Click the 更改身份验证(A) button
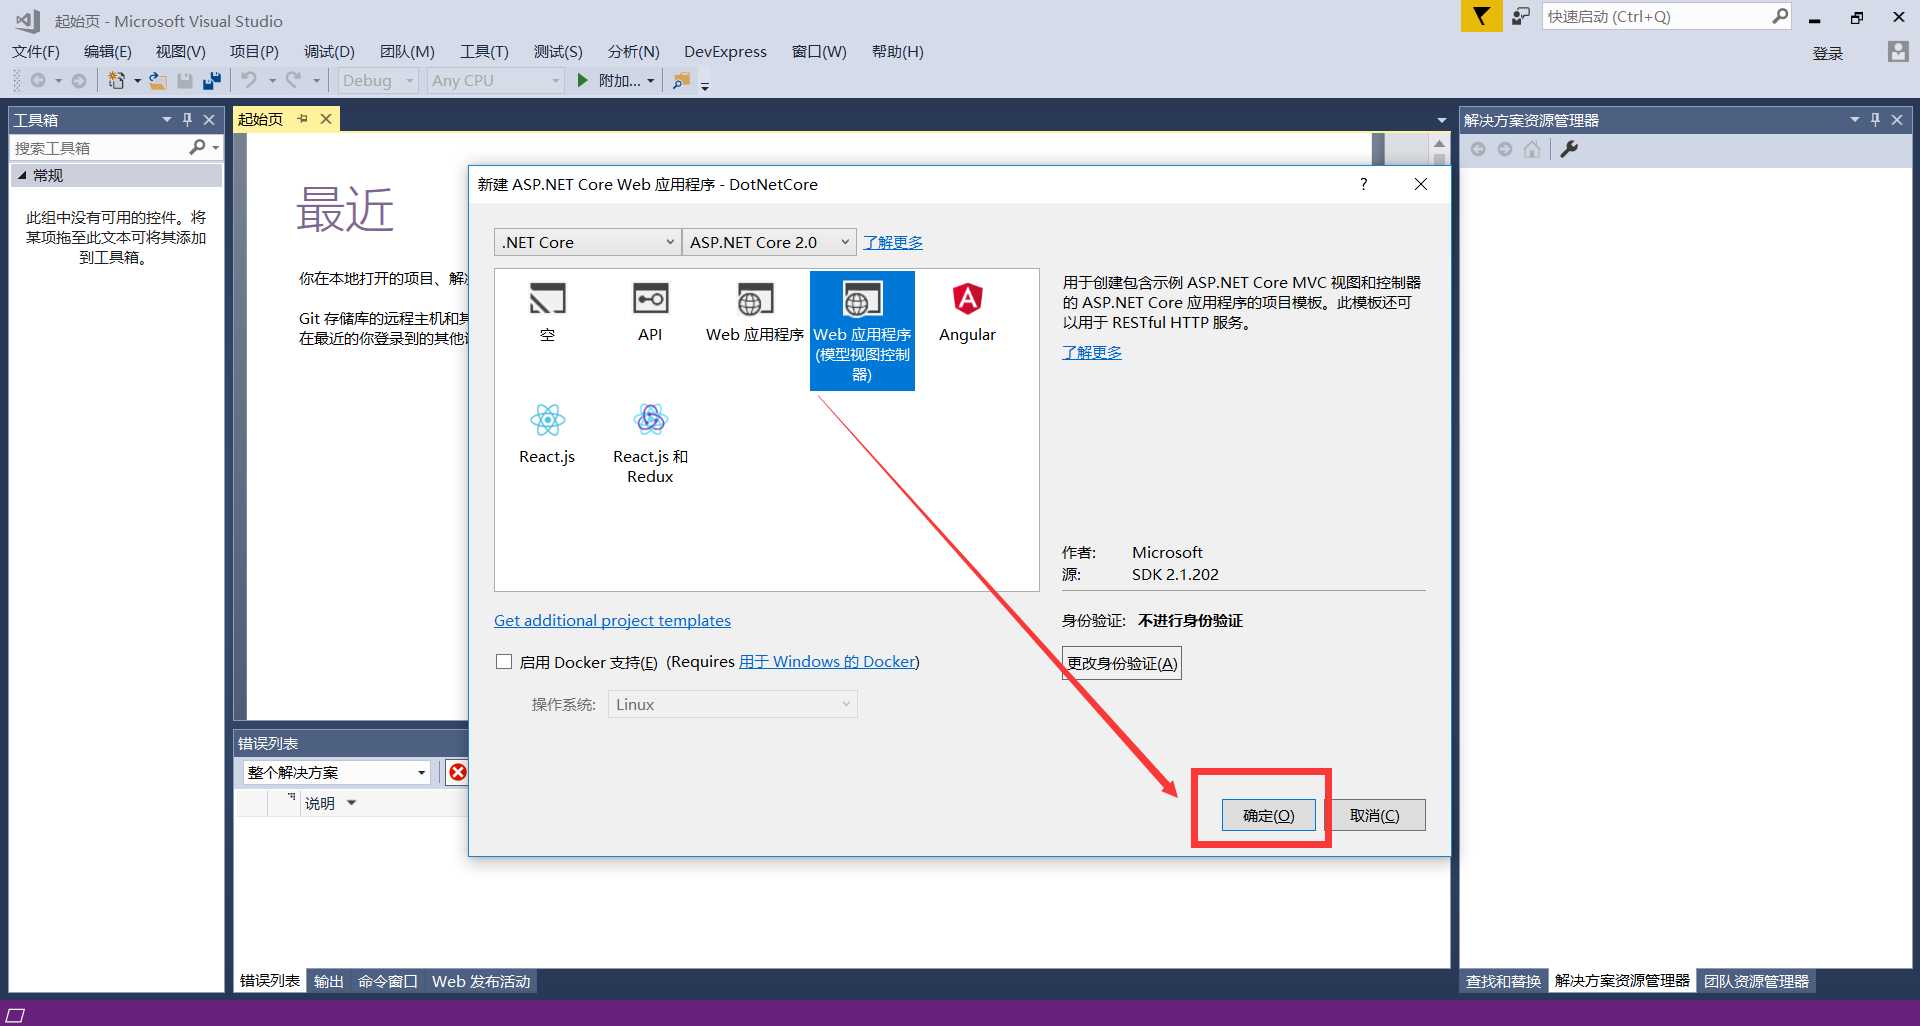Viewport: 1920px width, 1026px height. (1122, 663)
